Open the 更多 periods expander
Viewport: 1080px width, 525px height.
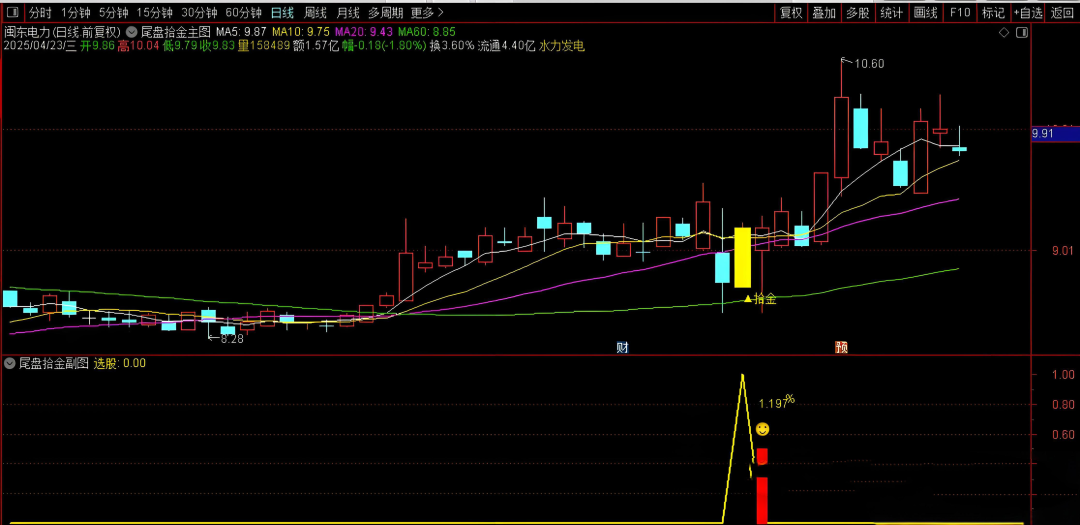tap(427, 13)
